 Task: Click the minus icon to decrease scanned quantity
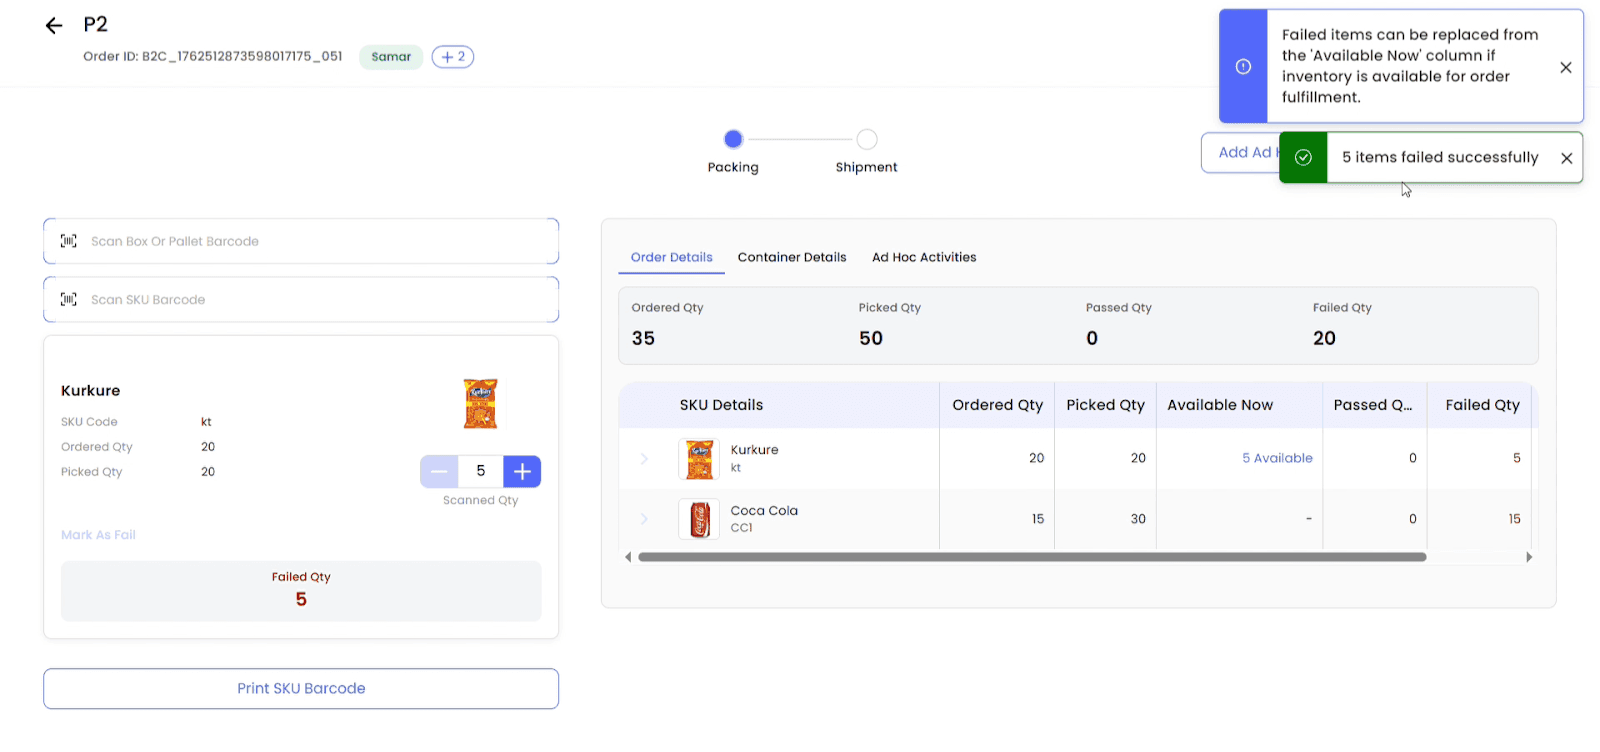[439, 471]
